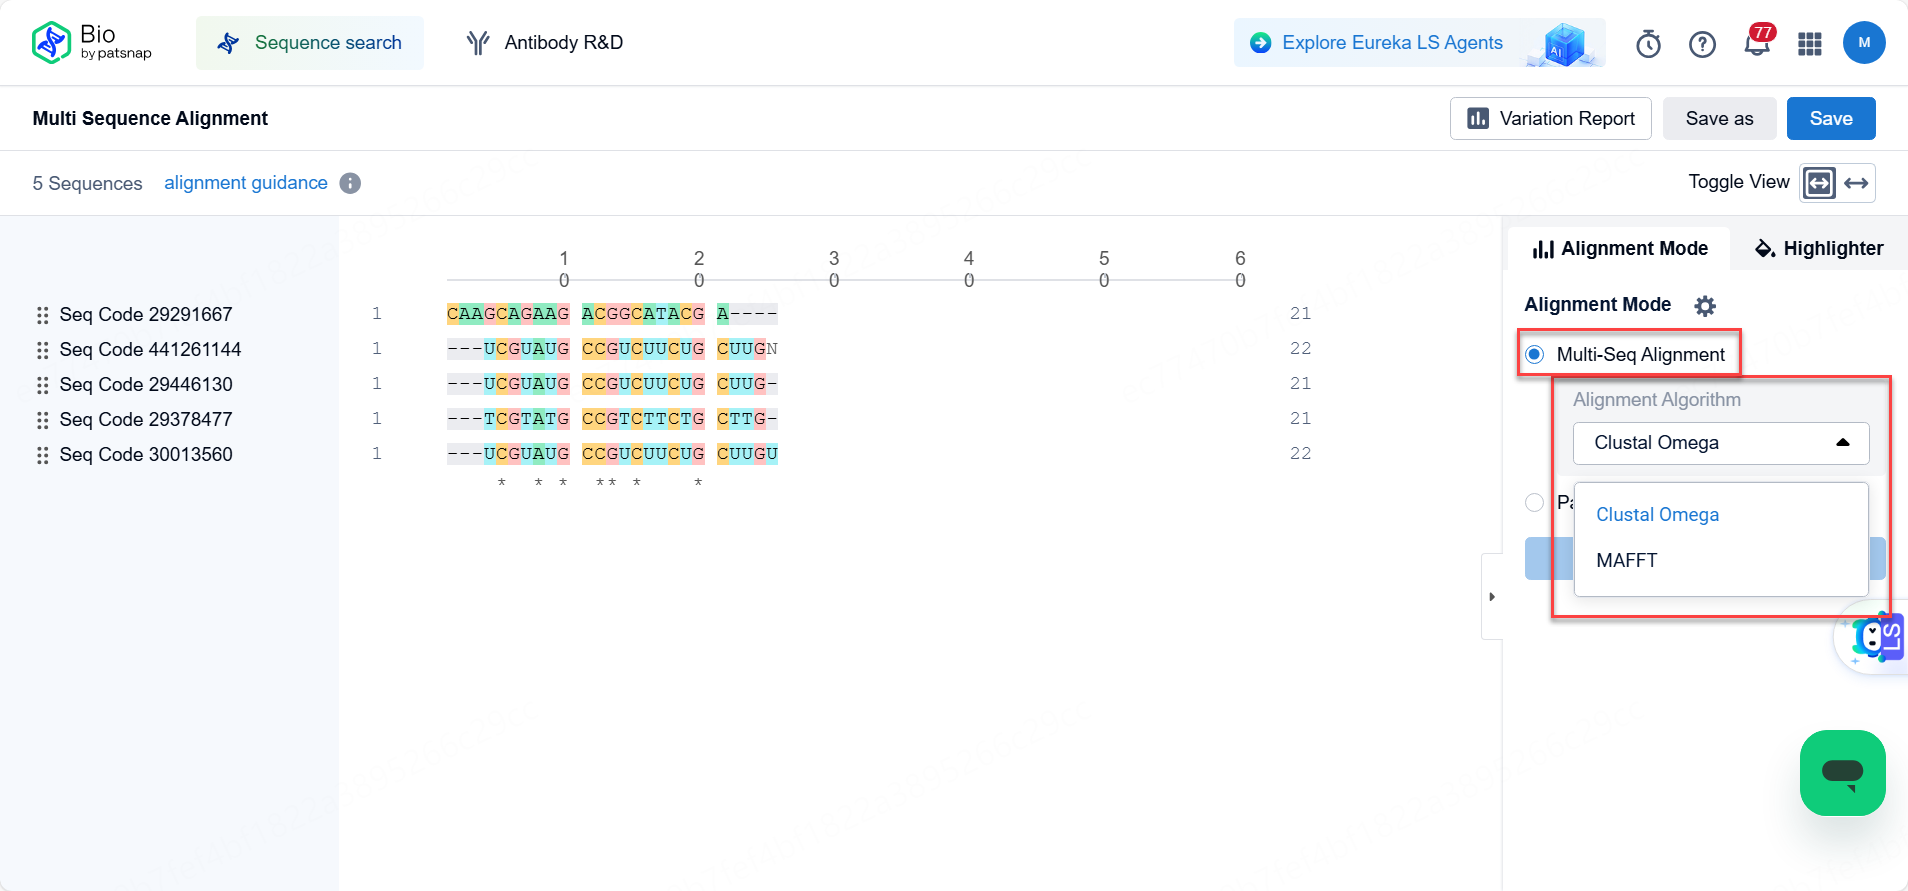Select the Multi-Seq Alignment radio button
The width and height of the screenshot is (1908, 891).
[x=1535, y=354]
